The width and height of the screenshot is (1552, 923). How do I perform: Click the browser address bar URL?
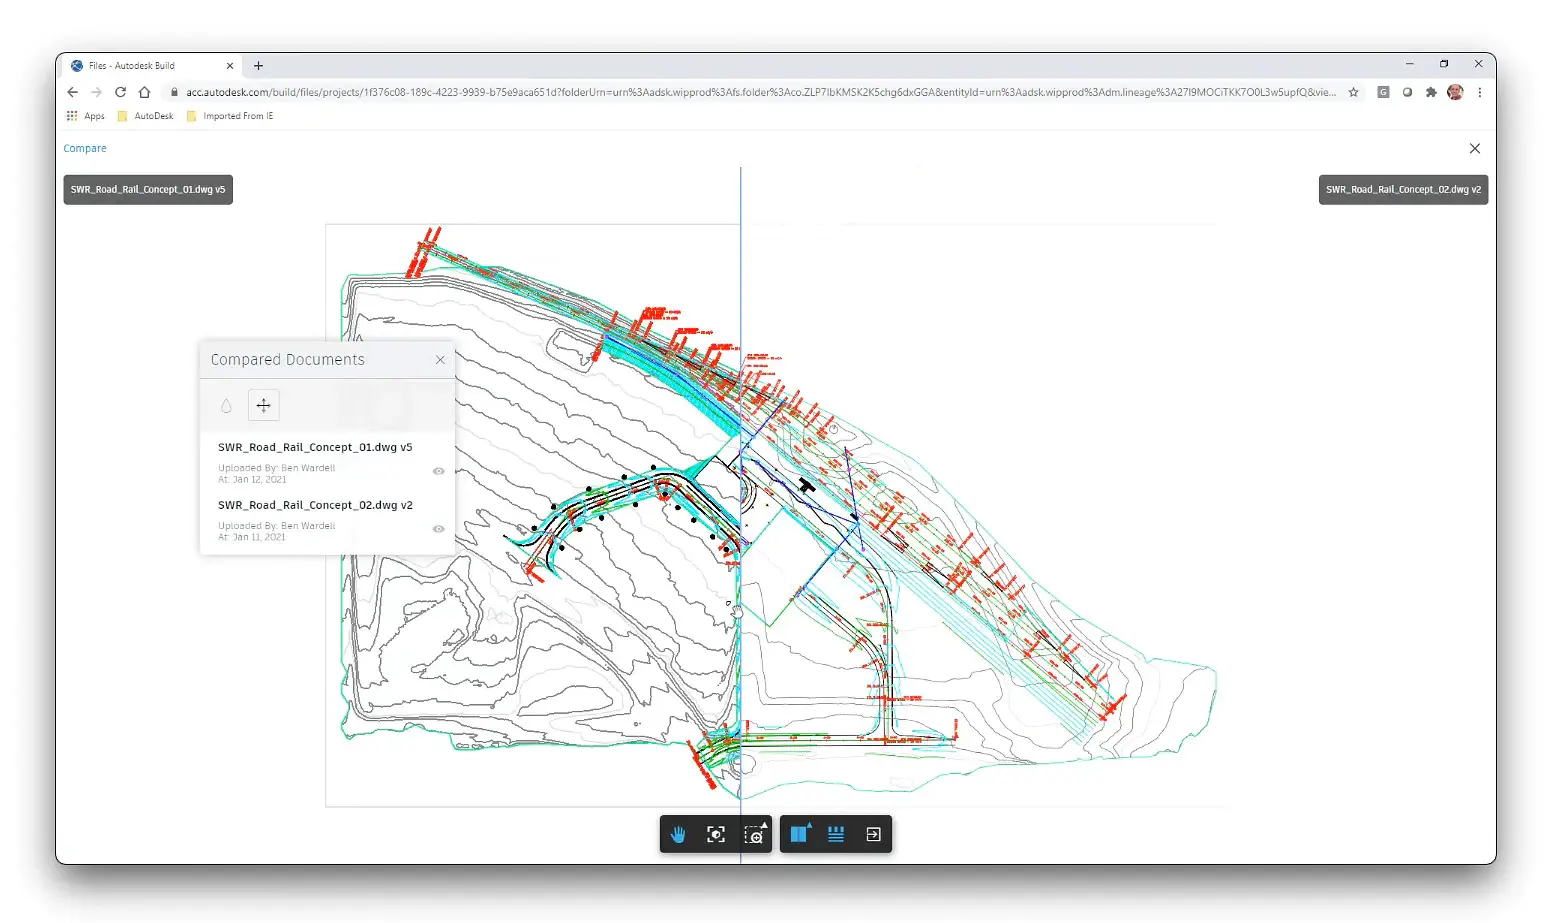tap(760, 93)
